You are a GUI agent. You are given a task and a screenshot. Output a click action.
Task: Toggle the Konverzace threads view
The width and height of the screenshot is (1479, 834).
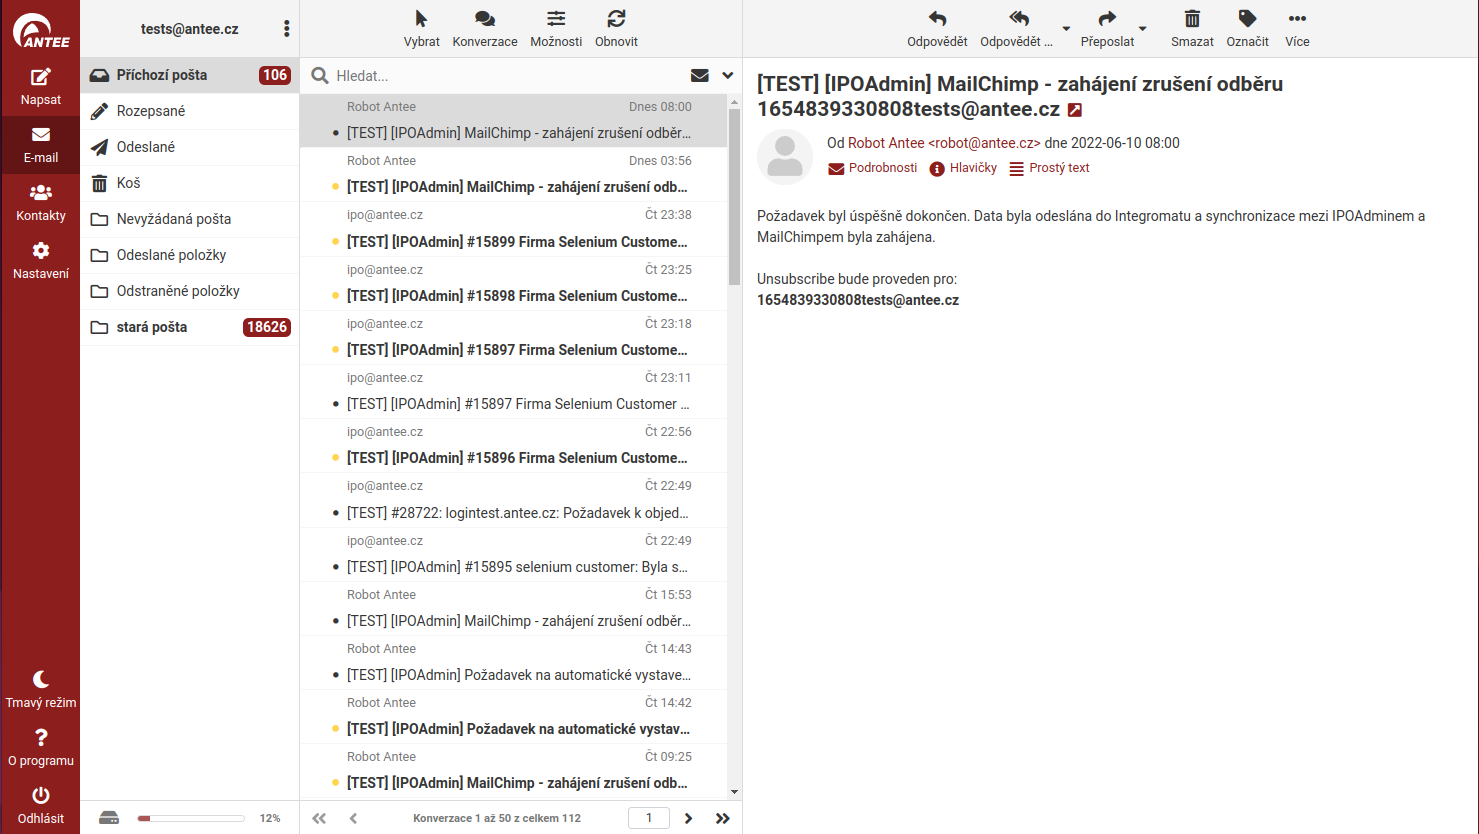tap(484, 19)
